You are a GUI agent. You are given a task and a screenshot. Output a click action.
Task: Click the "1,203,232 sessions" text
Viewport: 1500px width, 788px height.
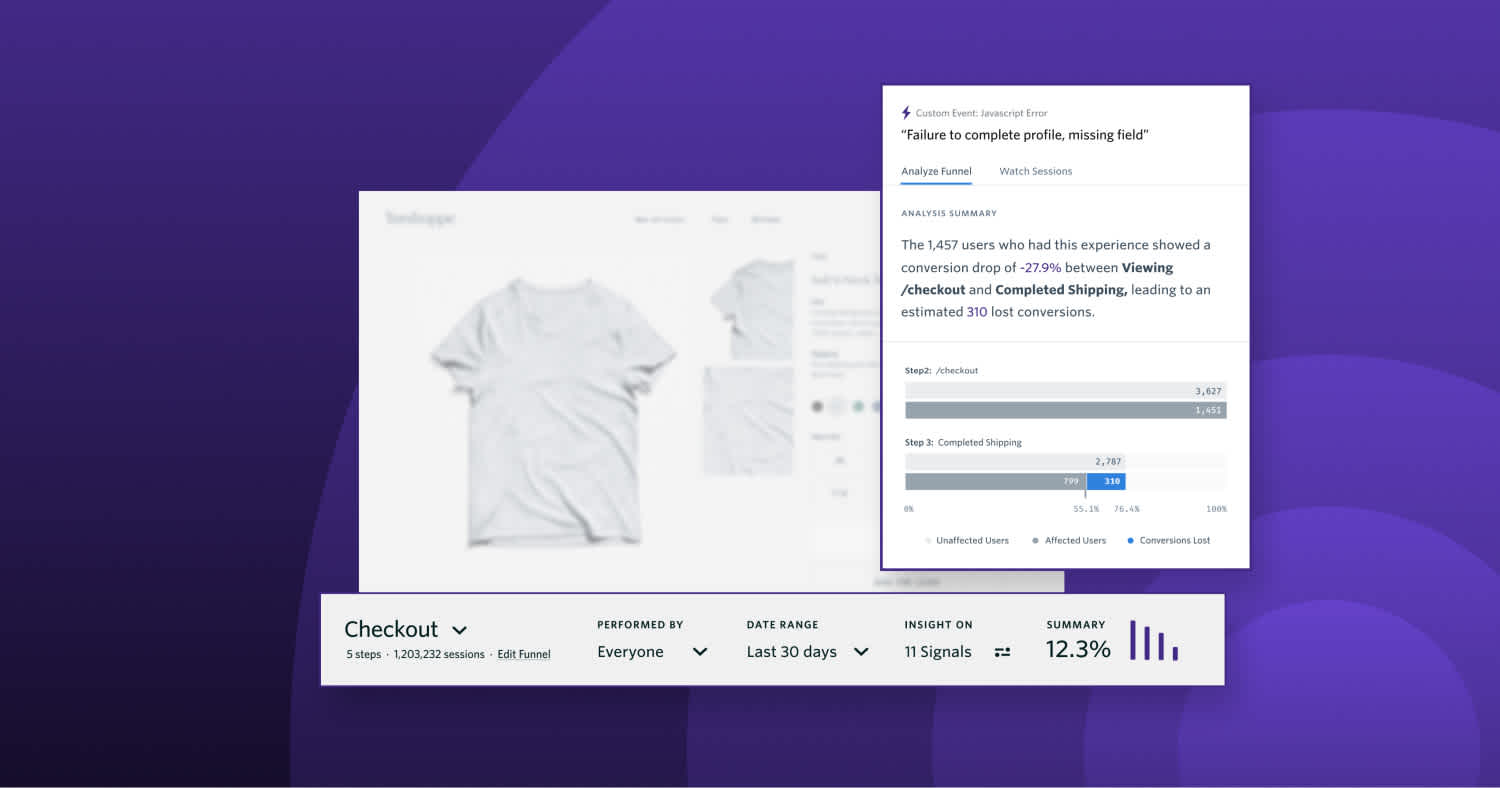click(x=439, y=654)
